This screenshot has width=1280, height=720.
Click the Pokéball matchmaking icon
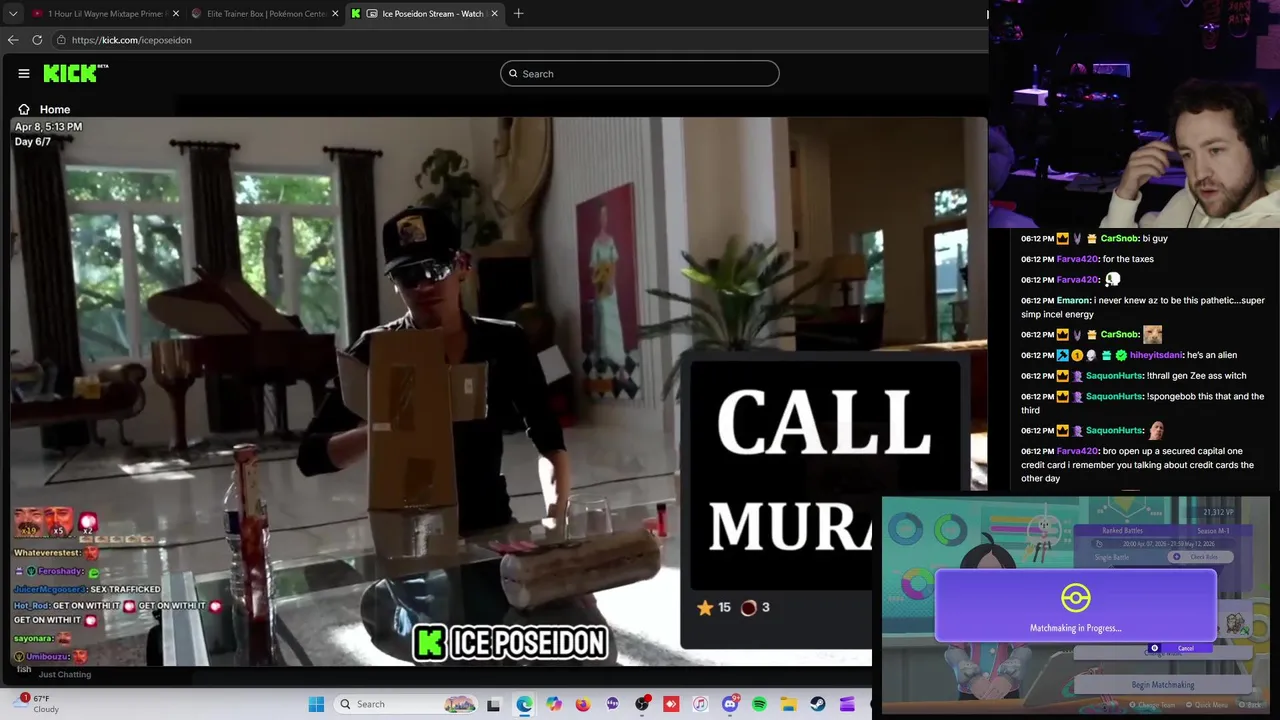[1076, 598]
